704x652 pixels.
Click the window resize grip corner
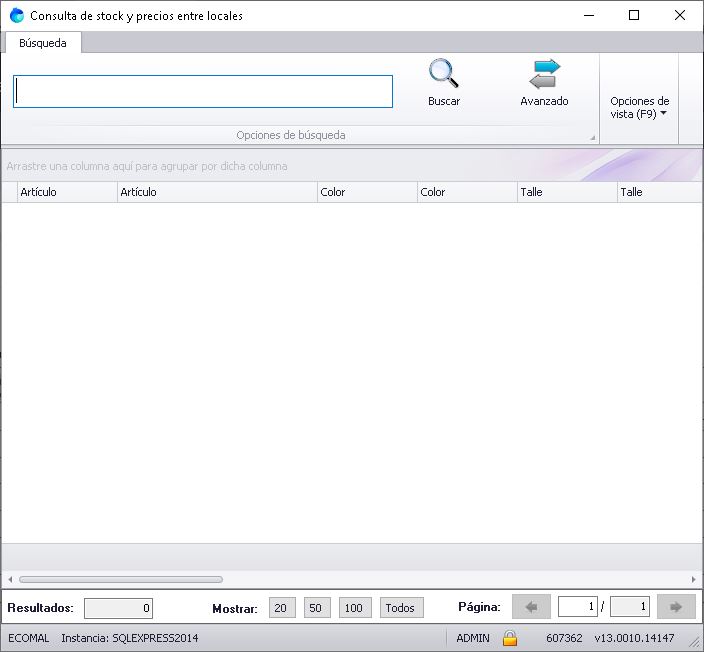point(696,644)
